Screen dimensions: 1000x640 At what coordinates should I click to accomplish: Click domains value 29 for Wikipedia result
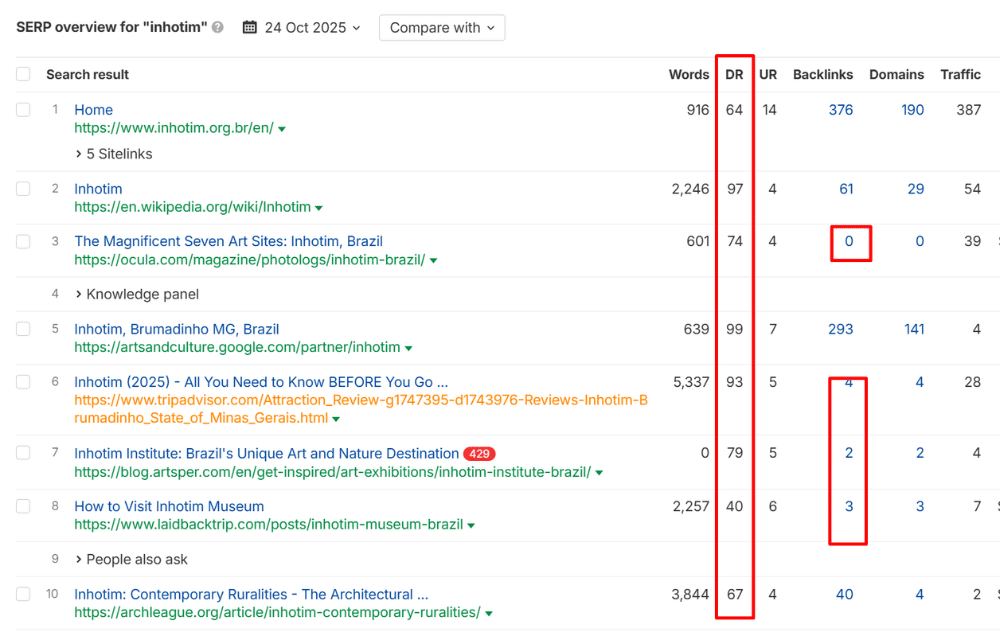pyautogui.click(x=916, y=189)
